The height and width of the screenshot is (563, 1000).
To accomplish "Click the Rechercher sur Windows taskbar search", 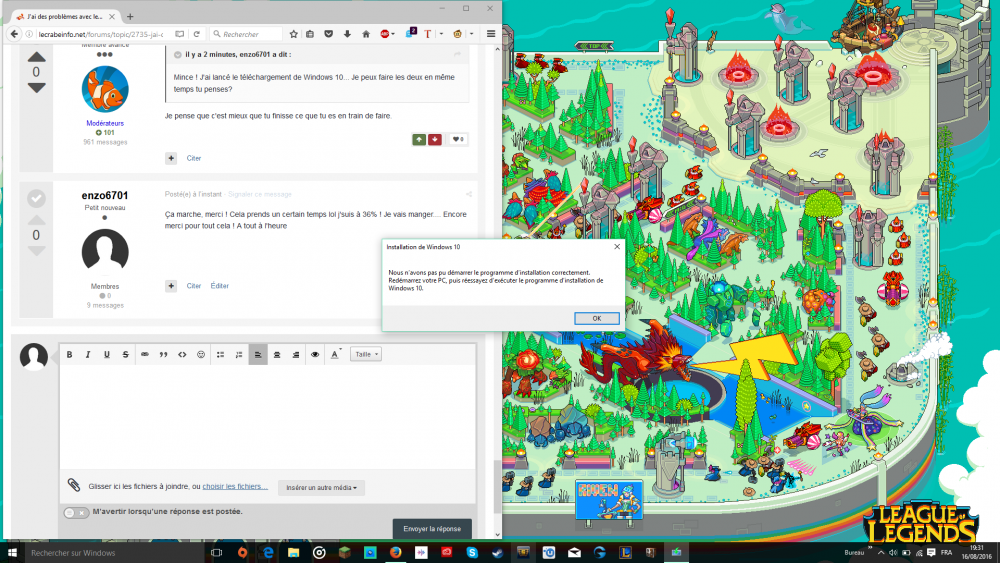I will click(114, 553).
